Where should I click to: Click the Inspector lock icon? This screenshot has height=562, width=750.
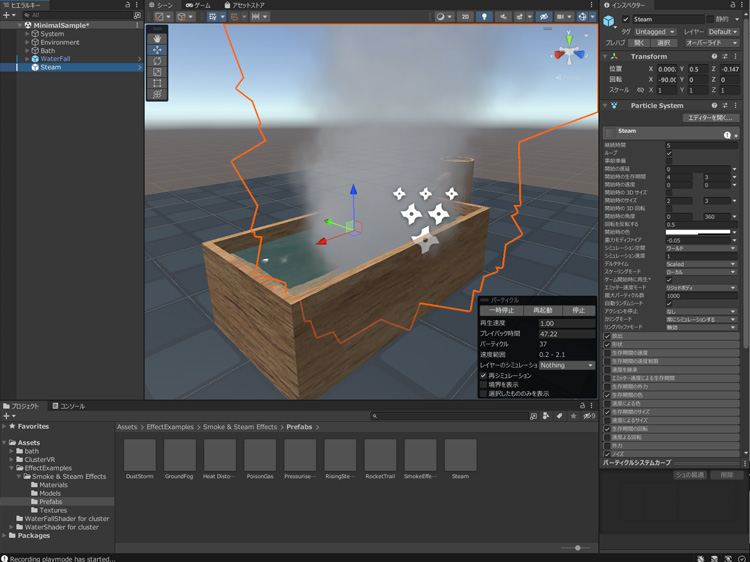(x=730, y=5)
